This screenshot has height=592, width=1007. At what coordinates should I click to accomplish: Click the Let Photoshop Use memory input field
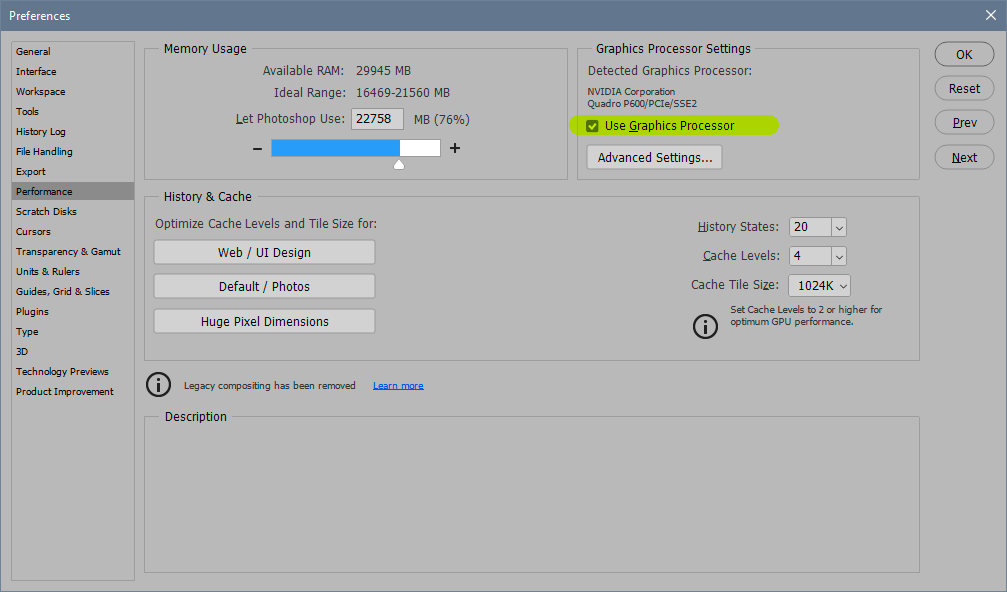[377, 119]
